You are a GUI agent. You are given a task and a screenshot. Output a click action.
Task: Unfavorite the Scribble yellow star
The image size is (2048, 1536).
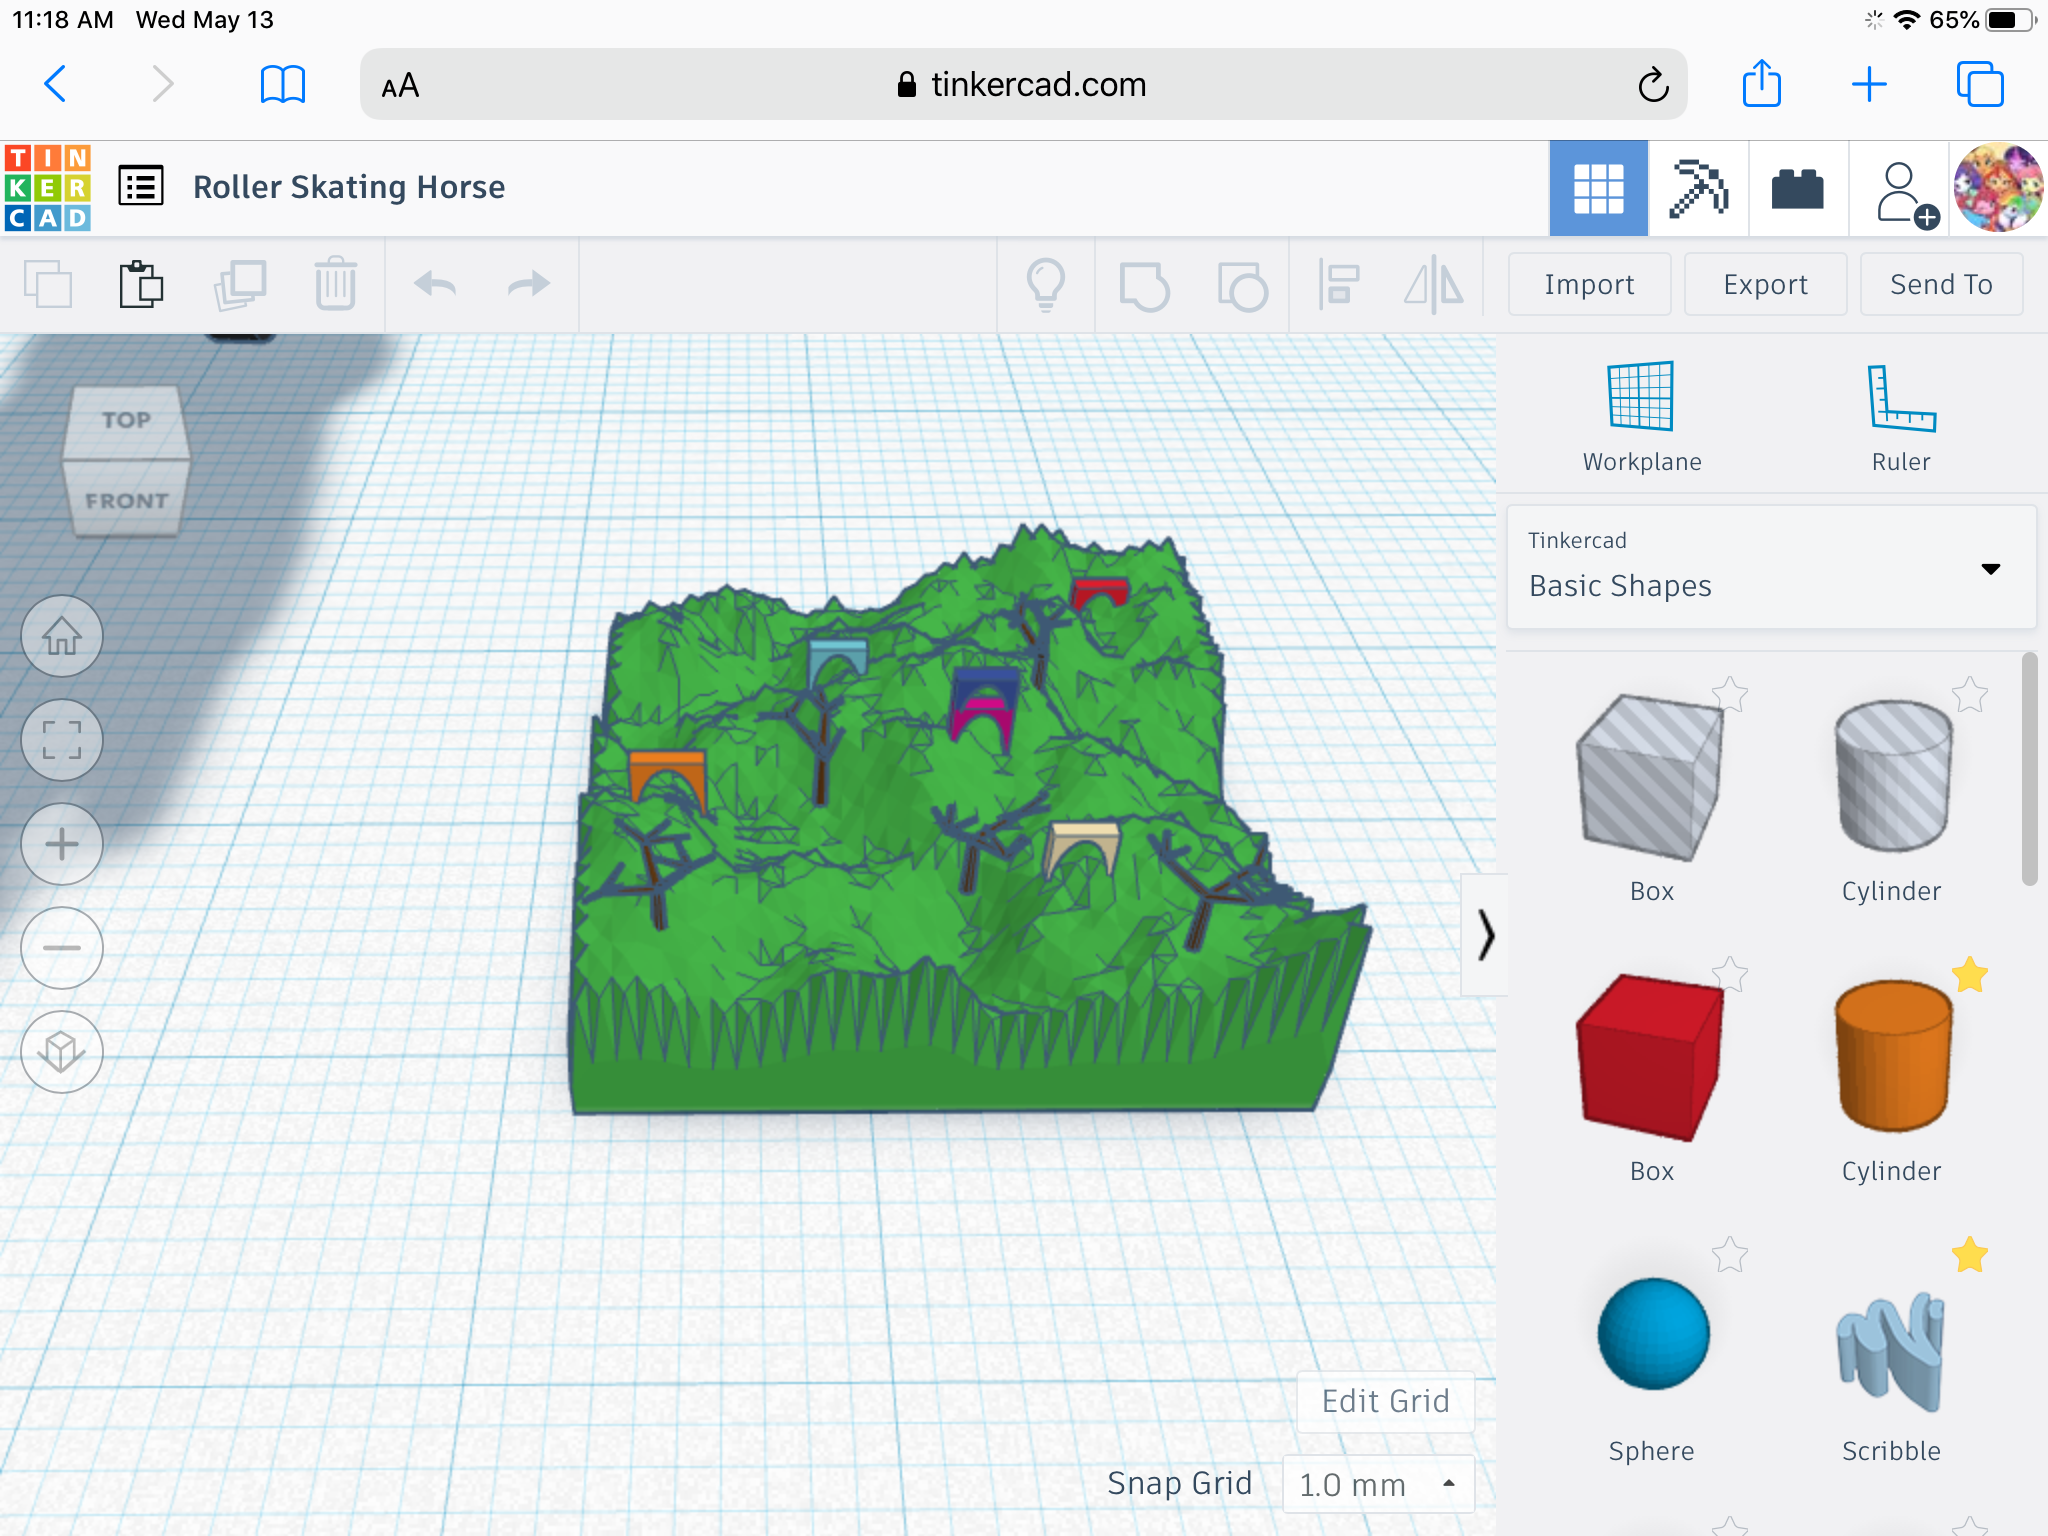coord(1970,1254)
